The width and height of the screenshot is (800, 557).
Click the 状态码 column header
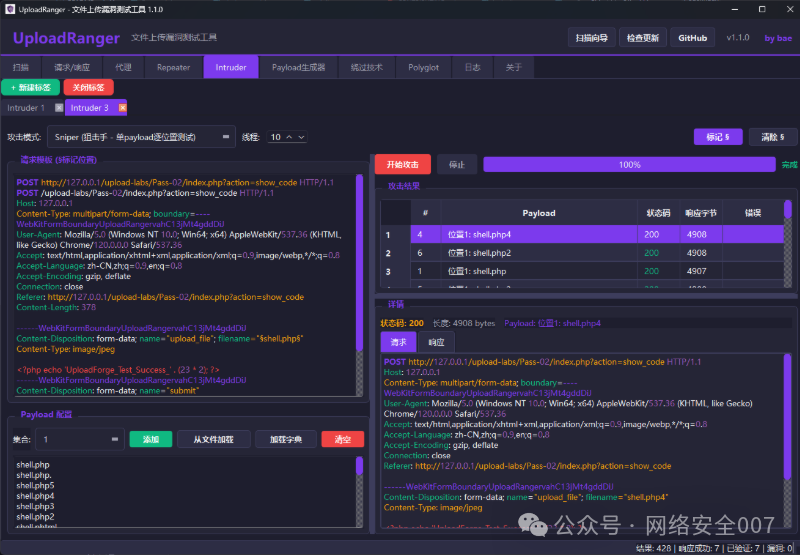click(x=658, y=213)
